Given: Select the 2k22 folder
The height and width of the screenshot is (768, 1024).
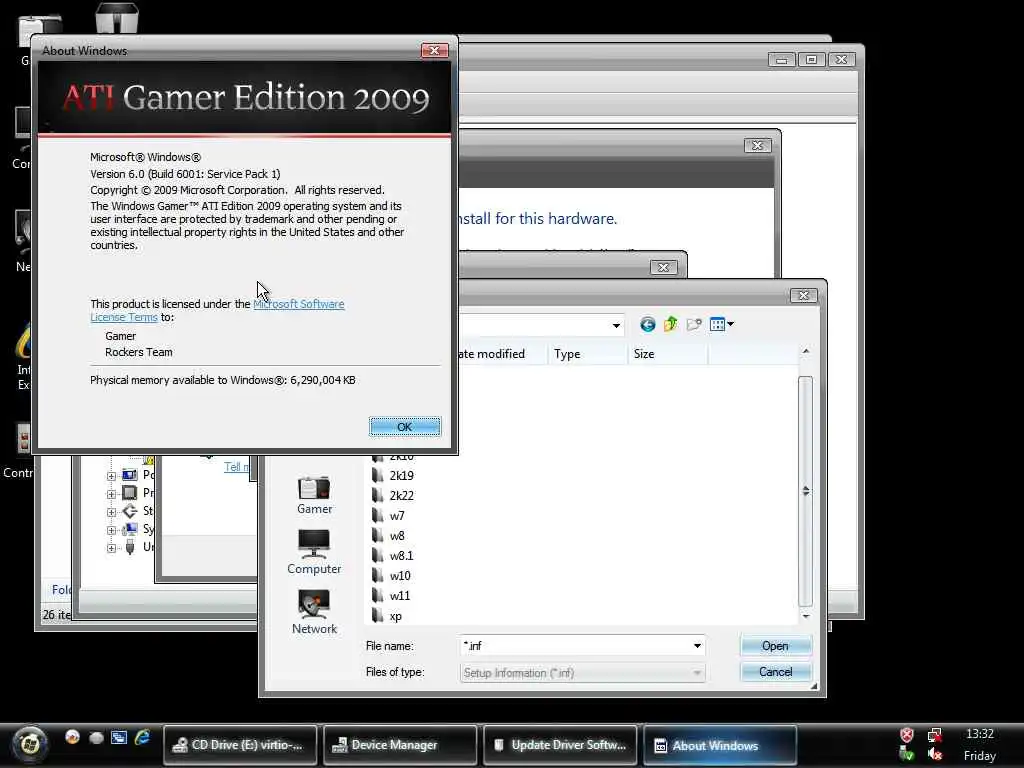Looking at the screenshot, I should [x=401, y=496].
